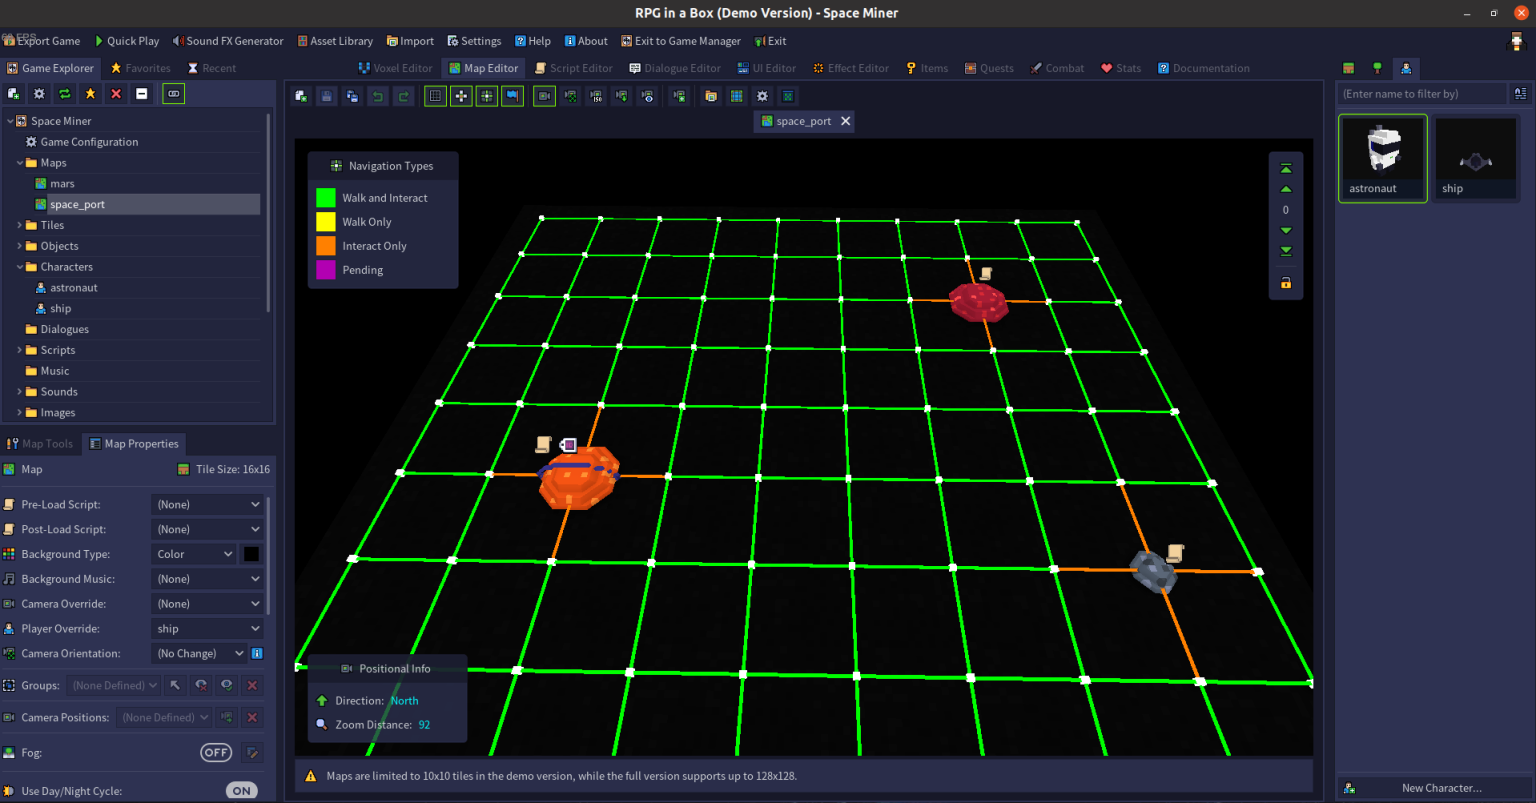
Task: Open the tiles tab icon in asset panel
Action: [1349, 68]
